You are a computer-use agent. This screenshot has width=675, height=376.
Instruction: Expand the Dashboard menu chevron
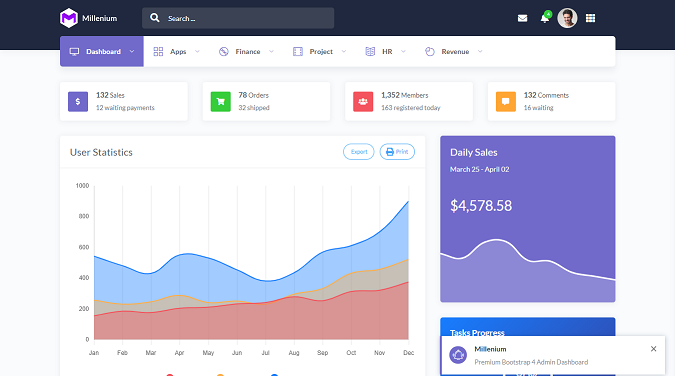coord(132,51)
